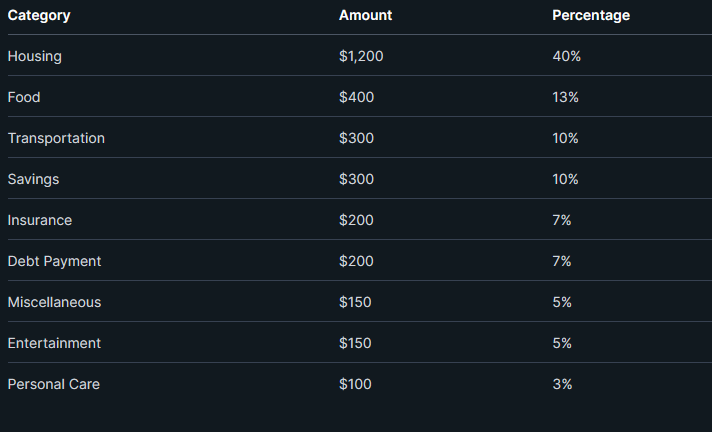Viewport: 712px width, 432px height.
Task: Click the 7% value in Insurance row
Action: point(562,220)
